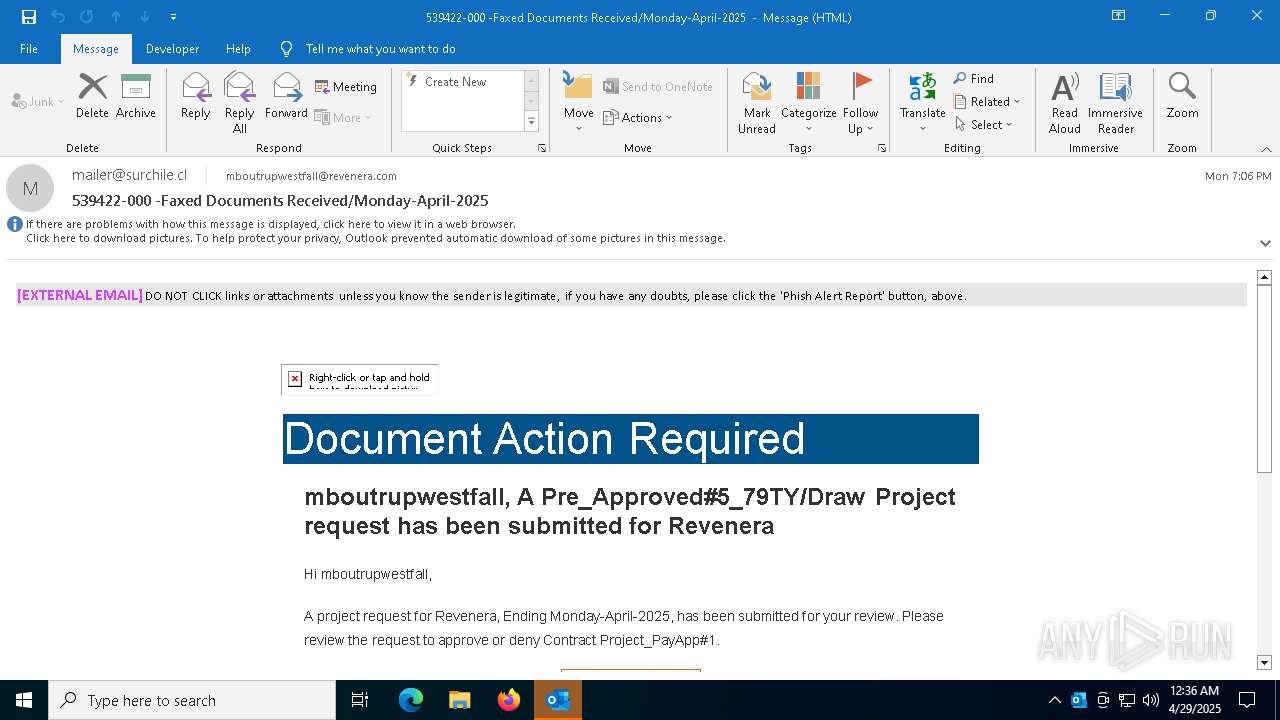The height and width of the screenshot is (720, 1280).
Task: Click the Document Action Required banner
Action: point(631,439)
